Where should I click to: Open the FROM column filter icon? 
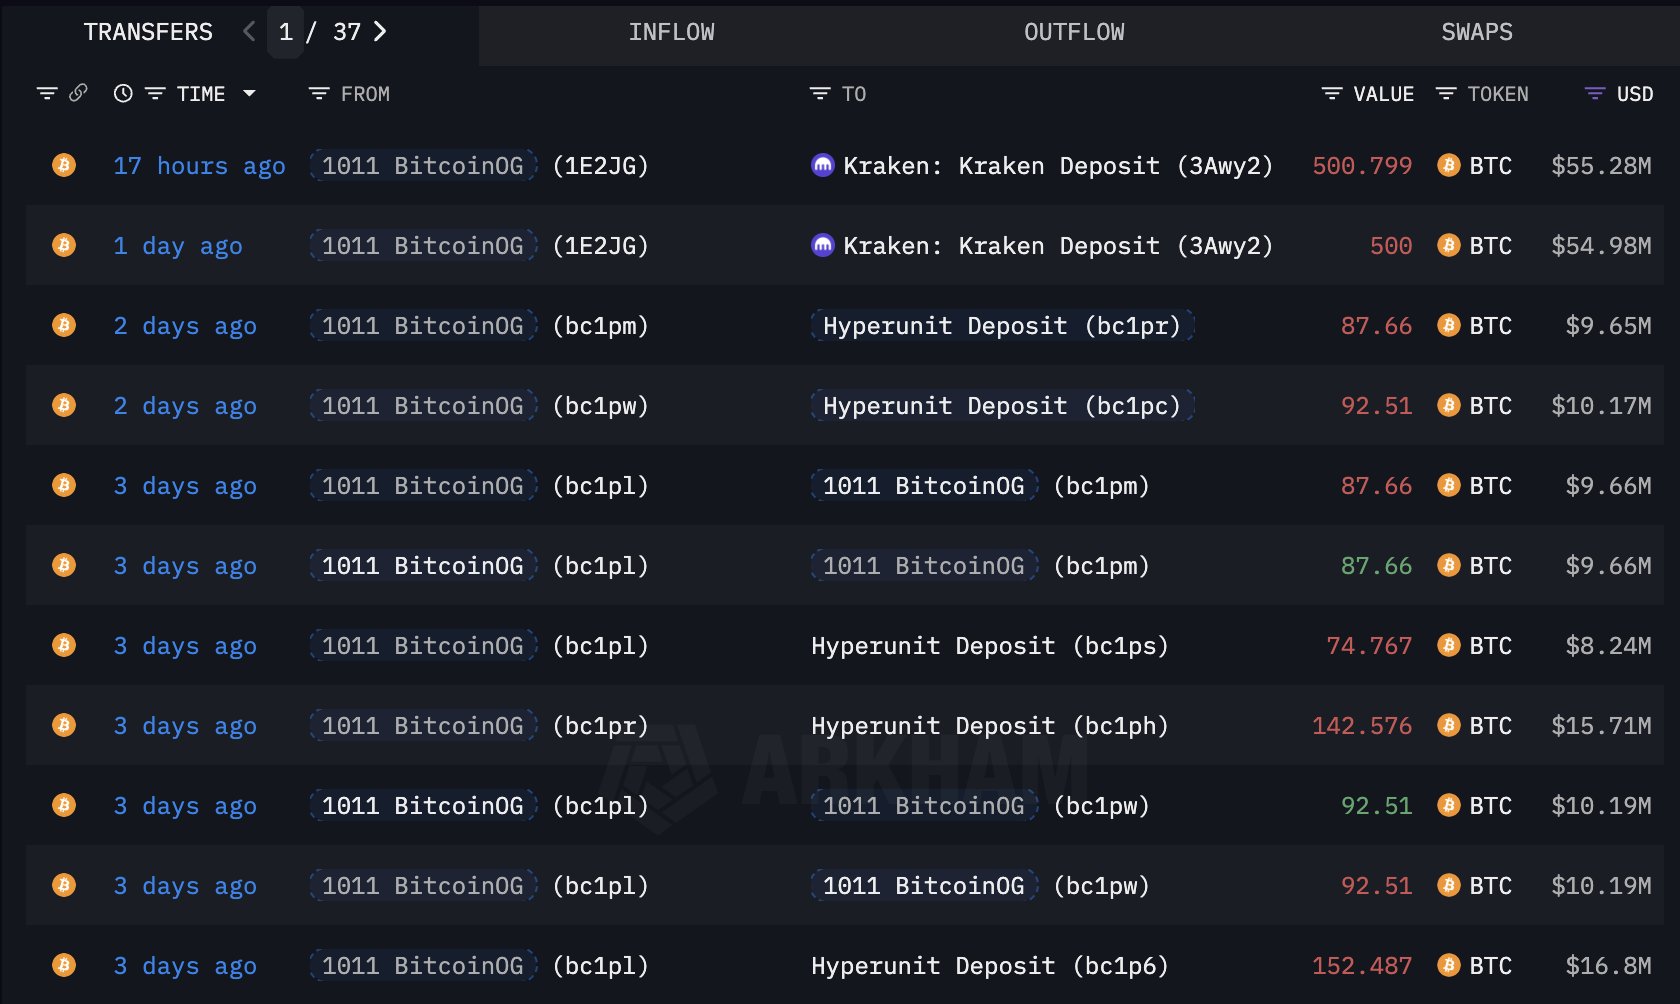click(319, 93)
